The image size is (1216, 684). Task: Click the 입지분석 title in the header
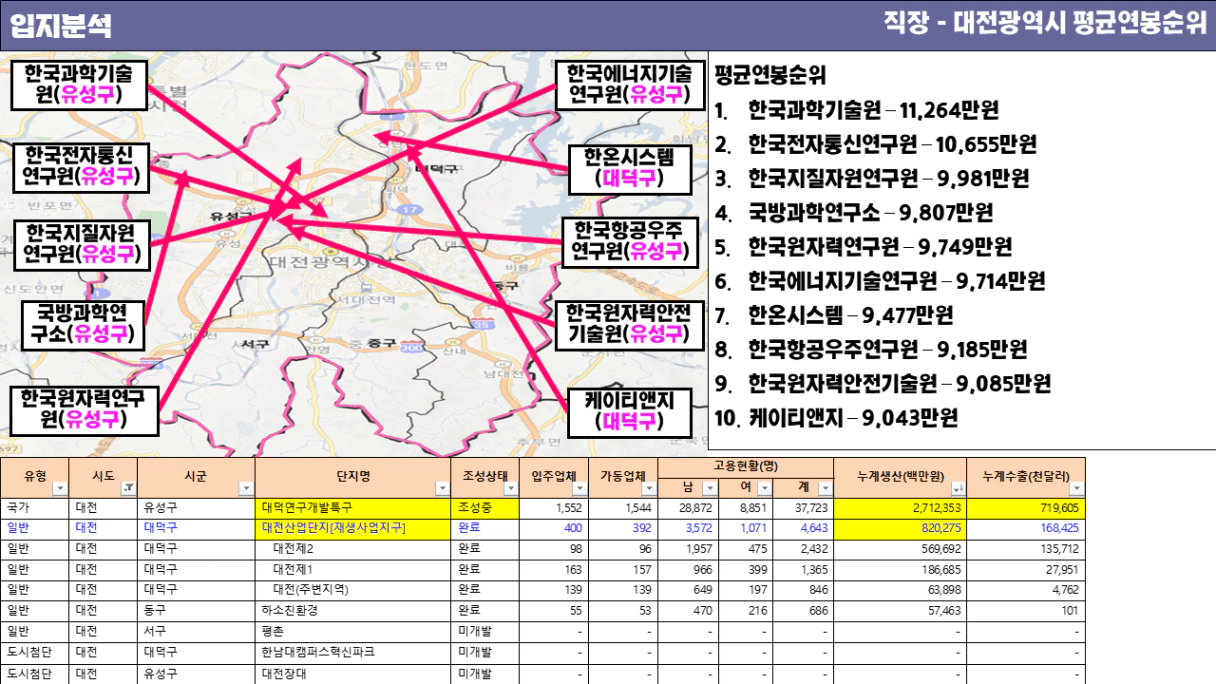61,25
